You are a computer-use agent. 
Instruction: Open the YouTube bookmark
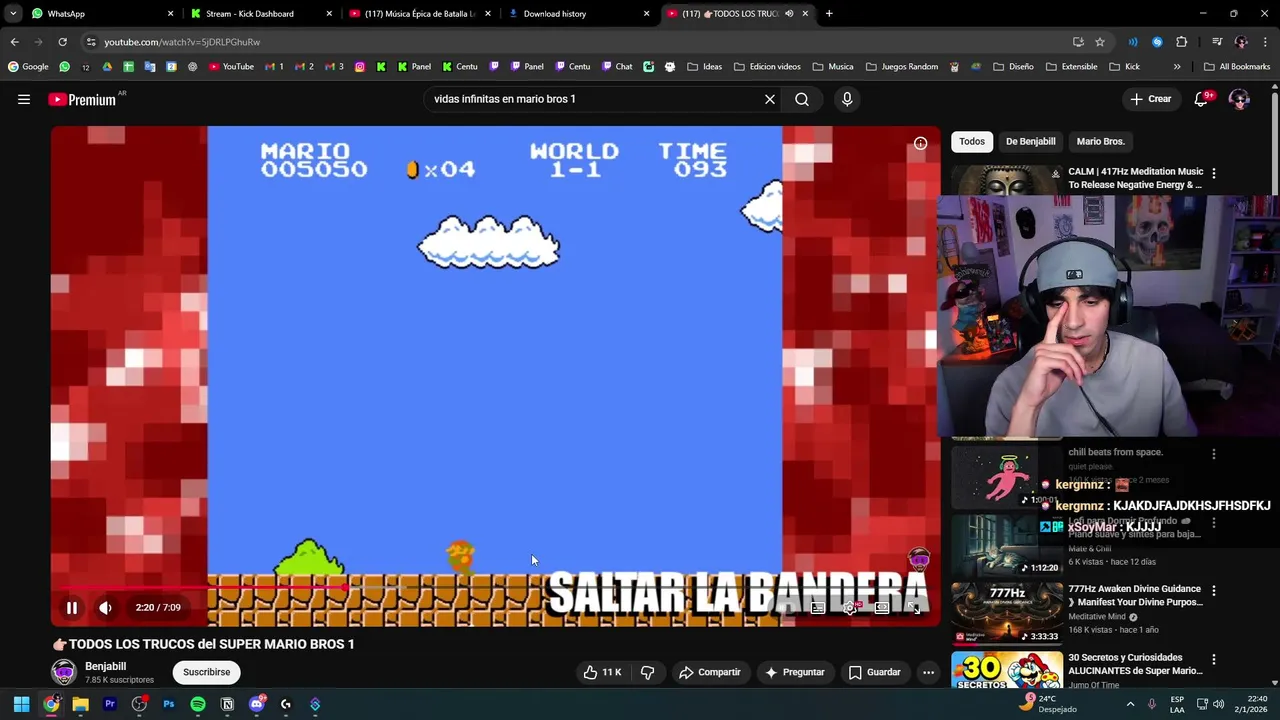230,67
